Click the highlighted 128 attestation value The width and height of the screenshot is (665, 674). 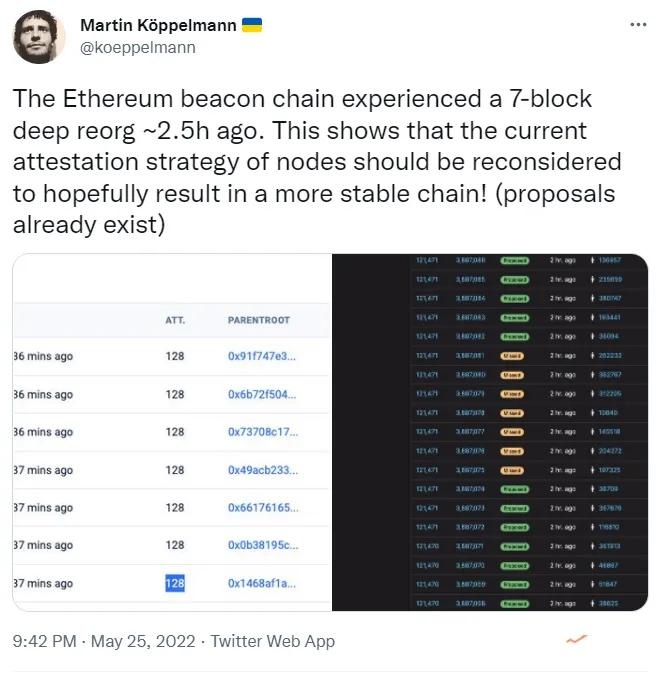(x=175, y=583)
